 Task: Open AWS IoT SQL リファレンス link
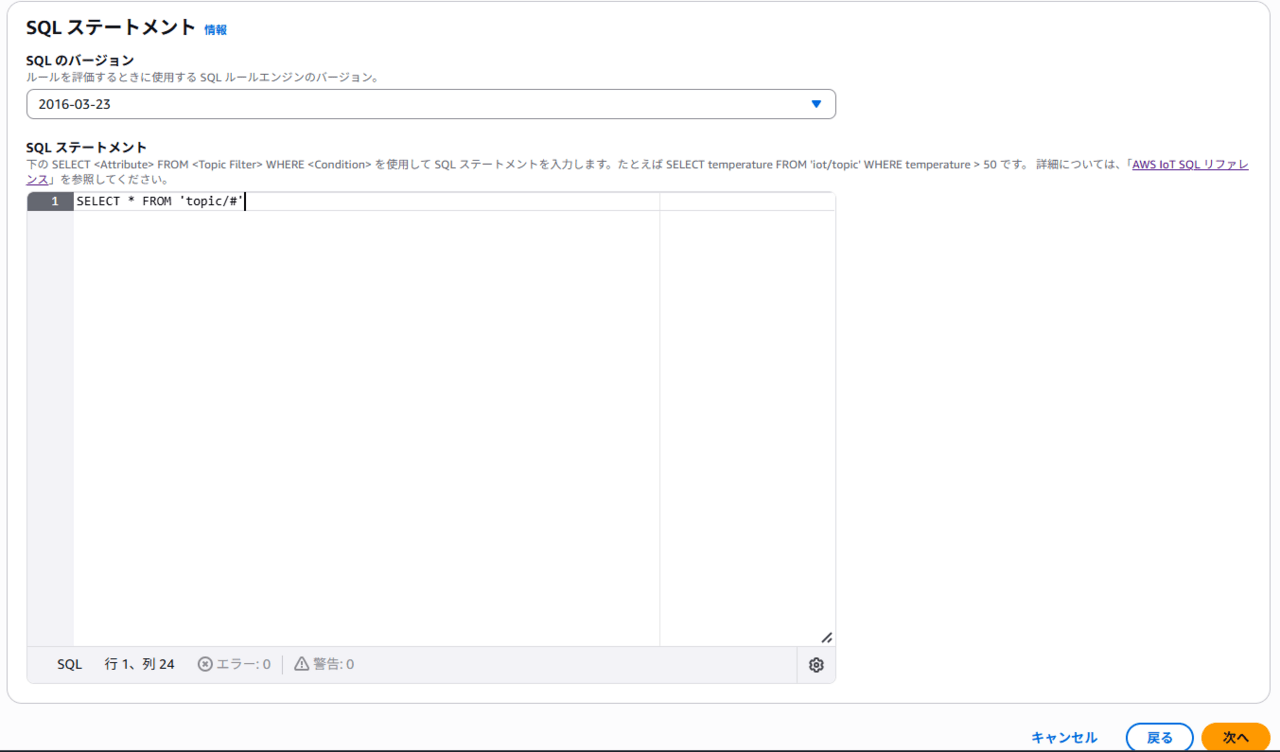tap(1189, 165)
